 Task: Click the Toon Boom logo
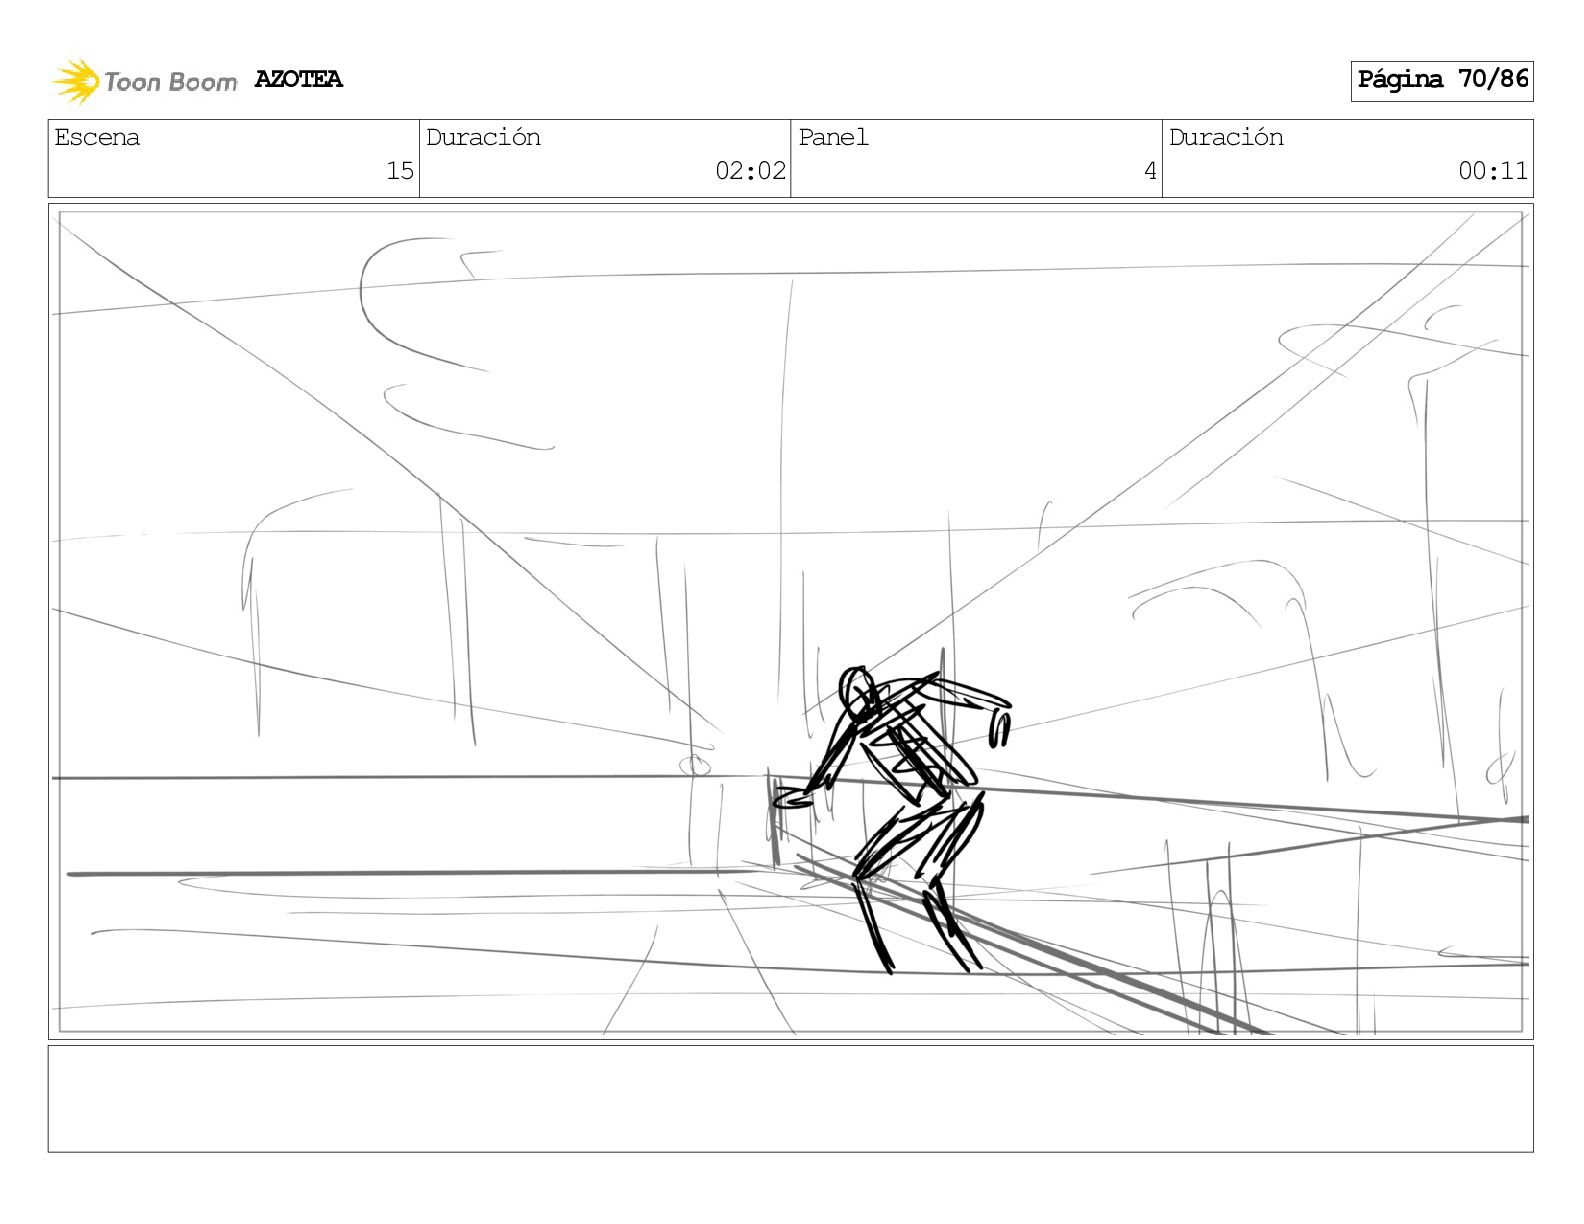click(145, 81)
